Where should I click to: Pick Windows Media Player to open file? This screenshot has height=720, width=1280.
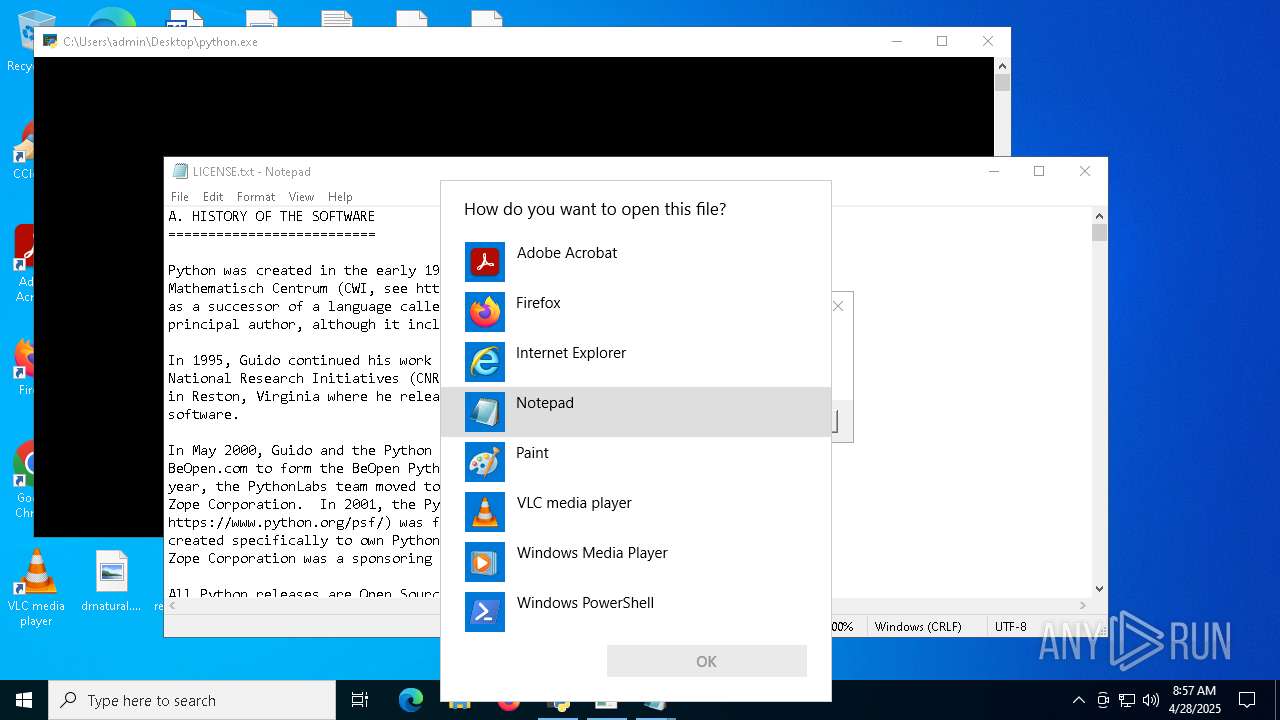(636, 562)
